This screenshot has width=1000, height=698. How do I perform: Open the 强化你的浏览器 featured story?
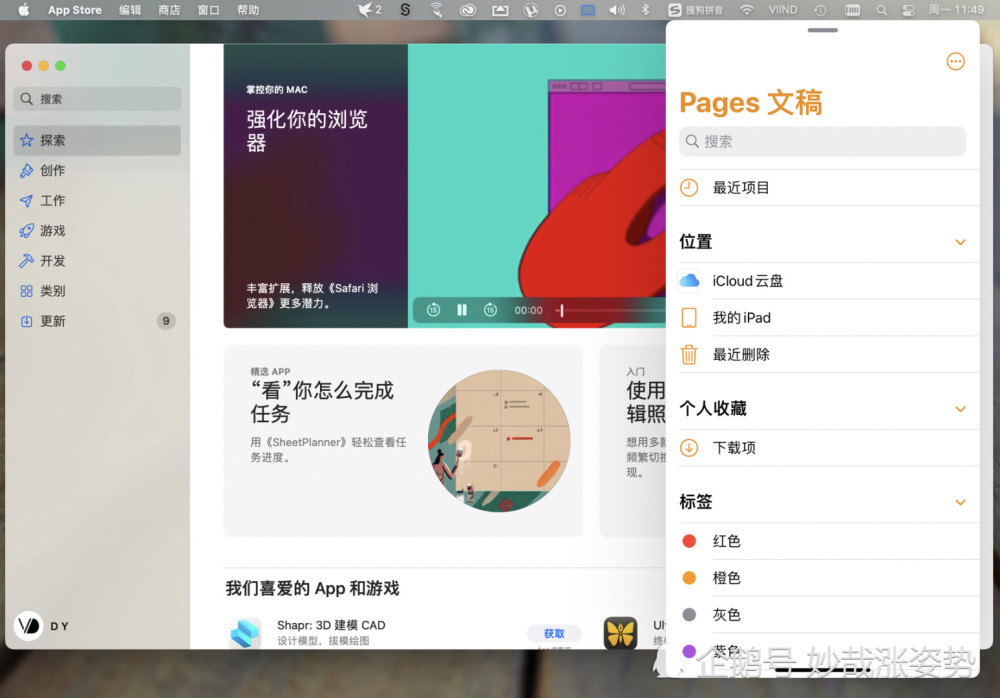[316, 186]
